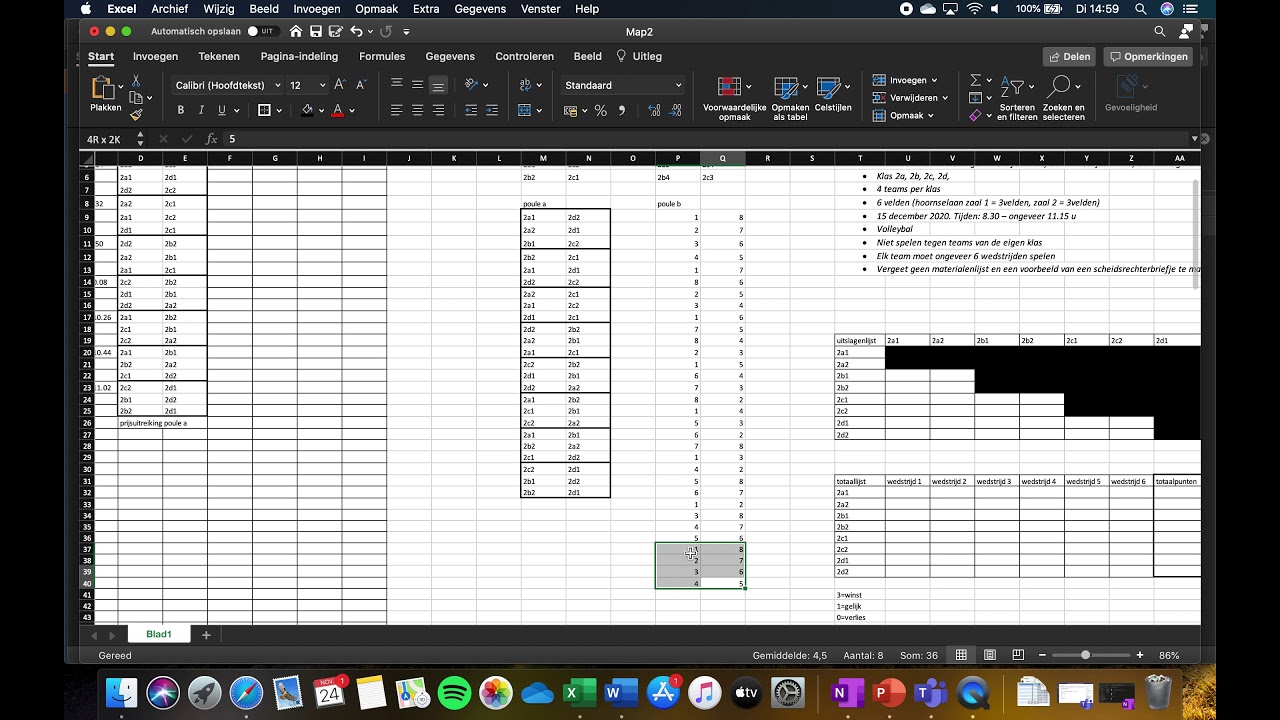1280x720 pixels.
Task: Align cell text to the right
Action: click(438, 110)
